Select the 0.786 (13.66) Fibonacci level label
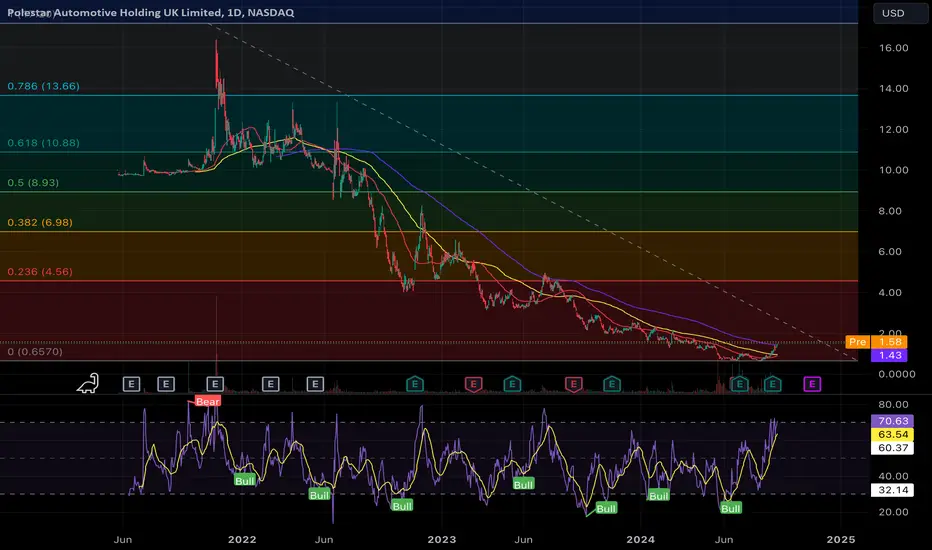This screenshot has height=550, width=932. (x=43, y=86)
